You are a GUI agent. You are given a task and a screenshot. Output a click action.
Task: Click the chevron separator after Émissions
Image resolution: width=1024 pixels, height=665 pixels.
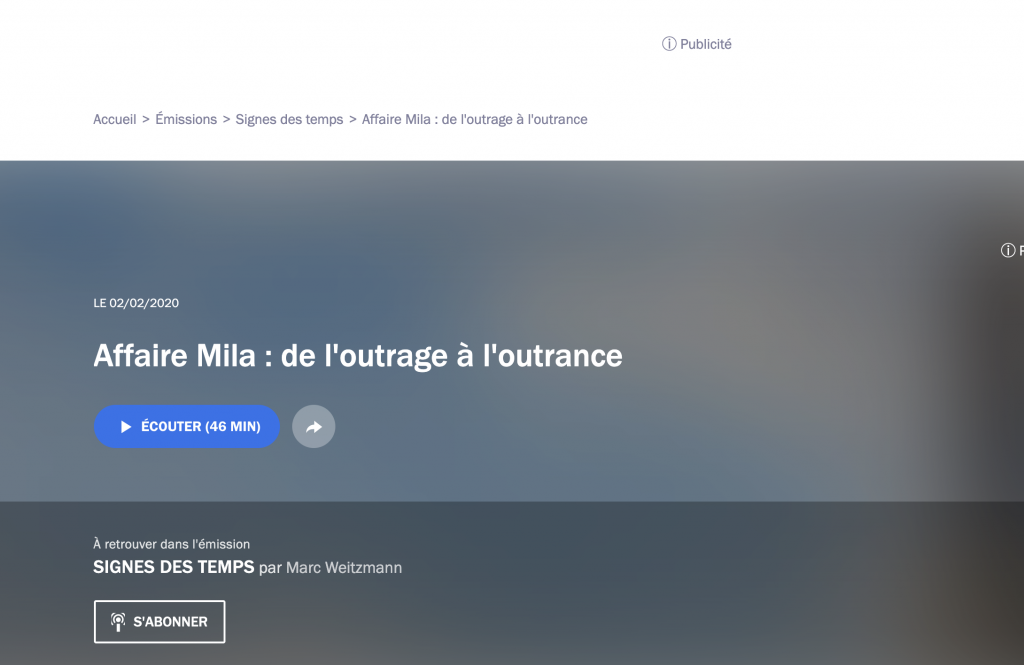[226, 119]
